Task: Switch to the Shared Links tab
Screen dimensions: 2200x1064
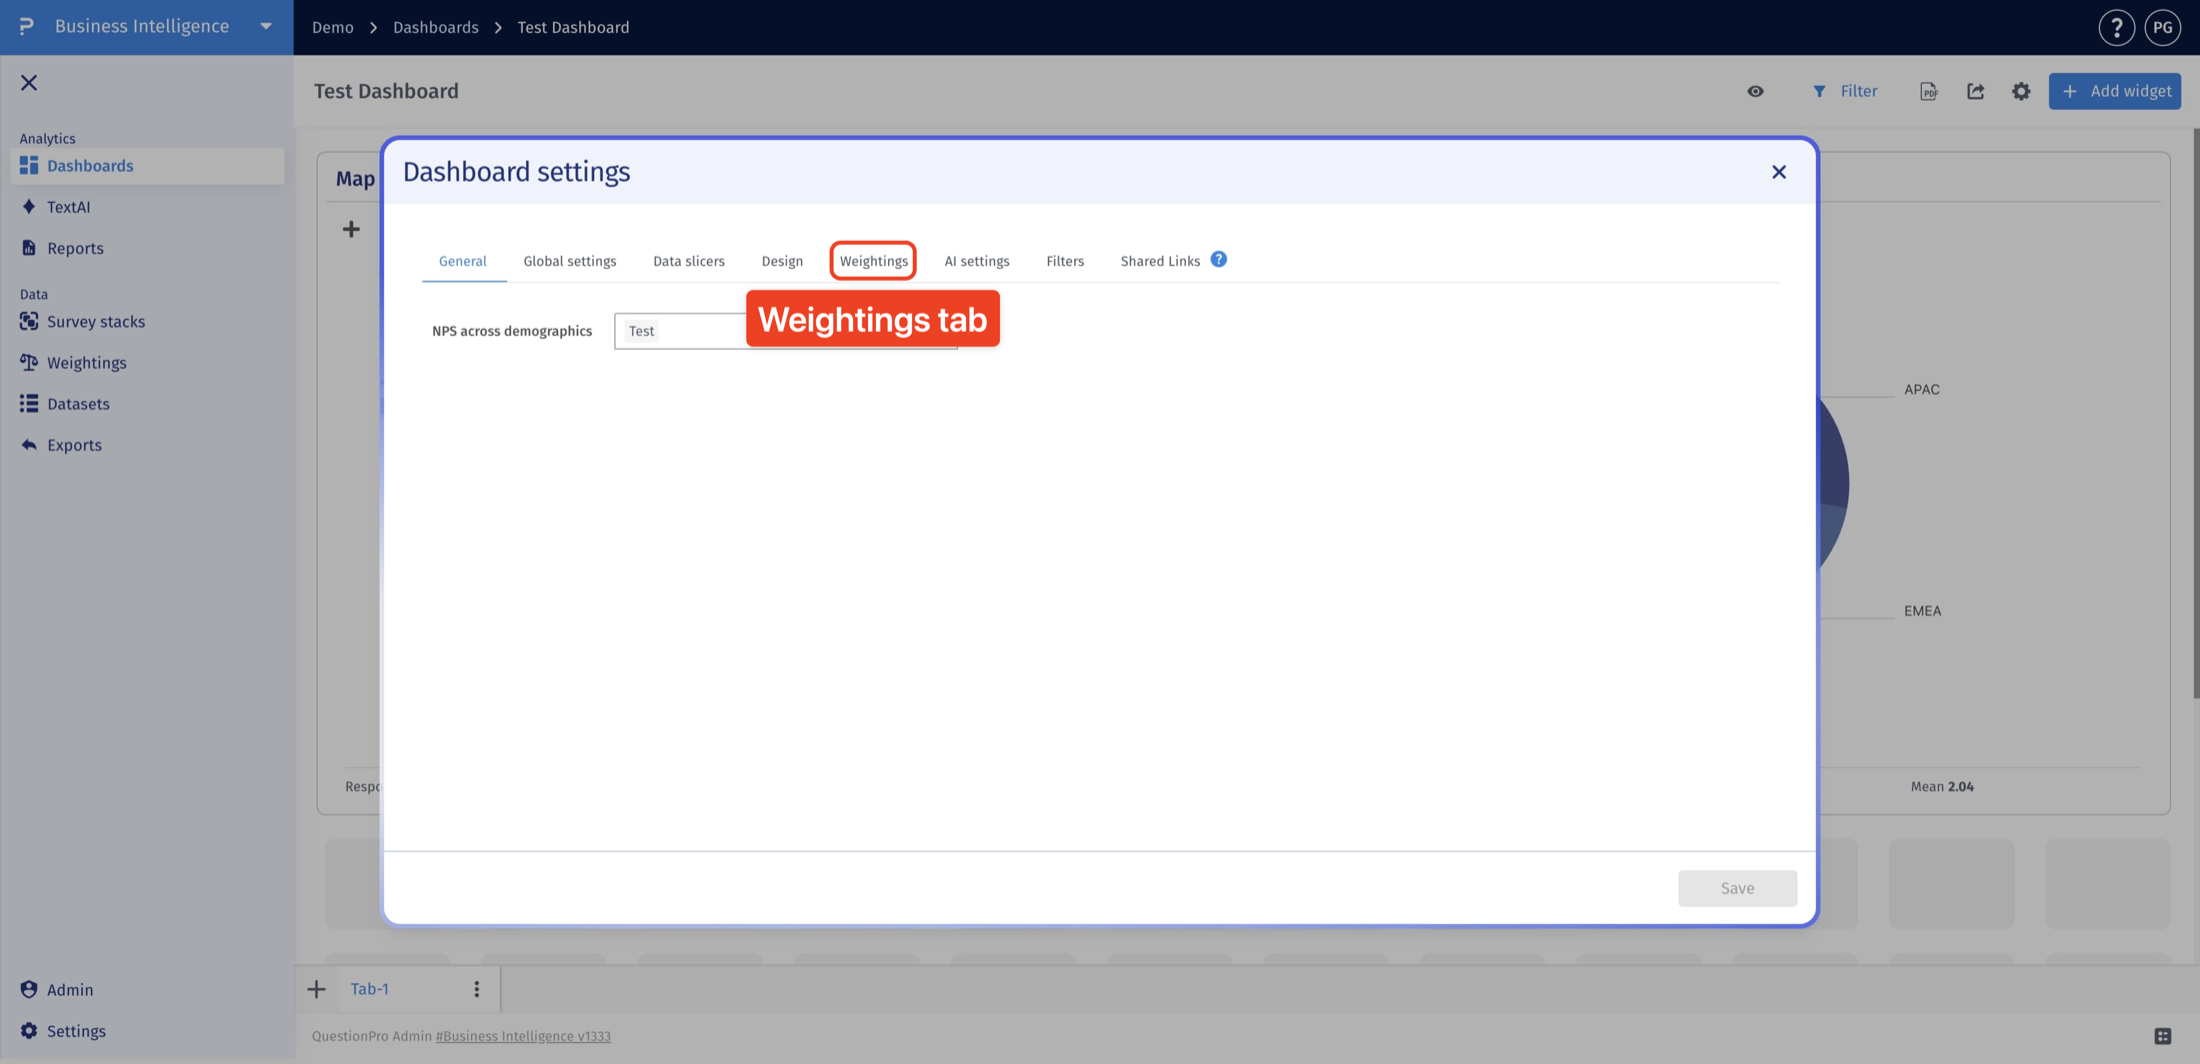Action: [1160, 261]
